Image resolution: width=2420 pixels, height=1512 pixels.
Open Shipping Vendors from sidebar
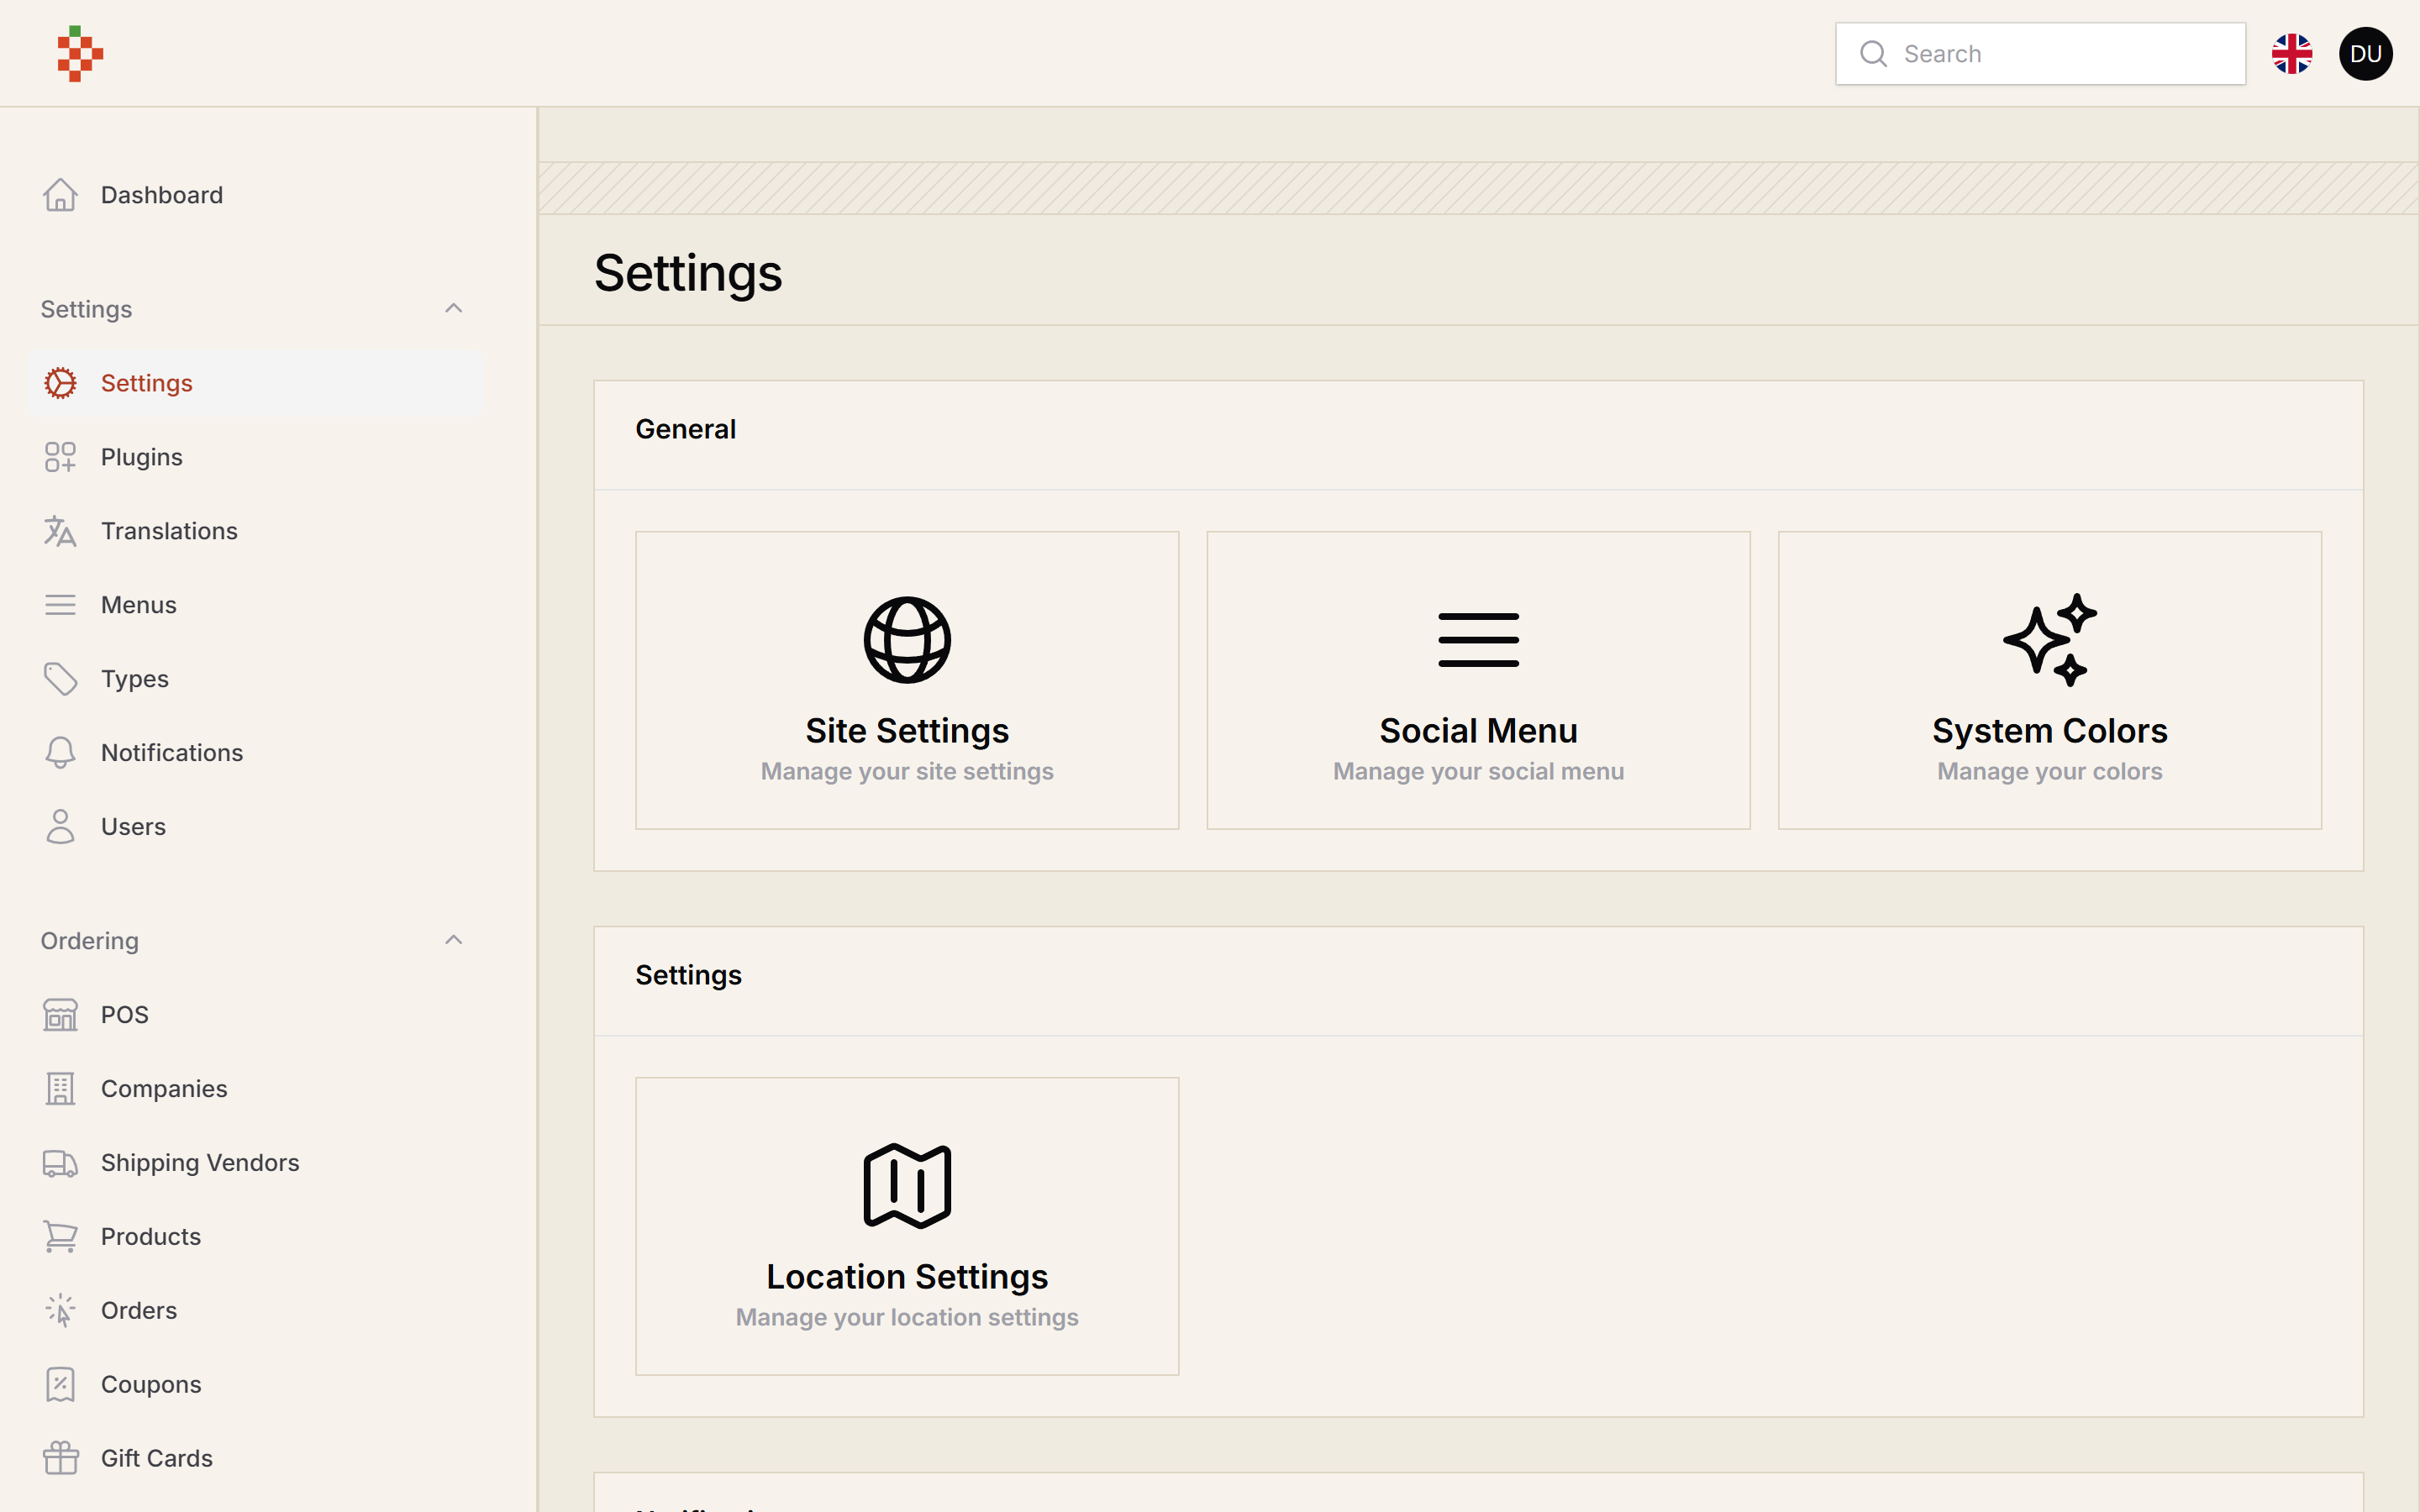click(256, 1163)
